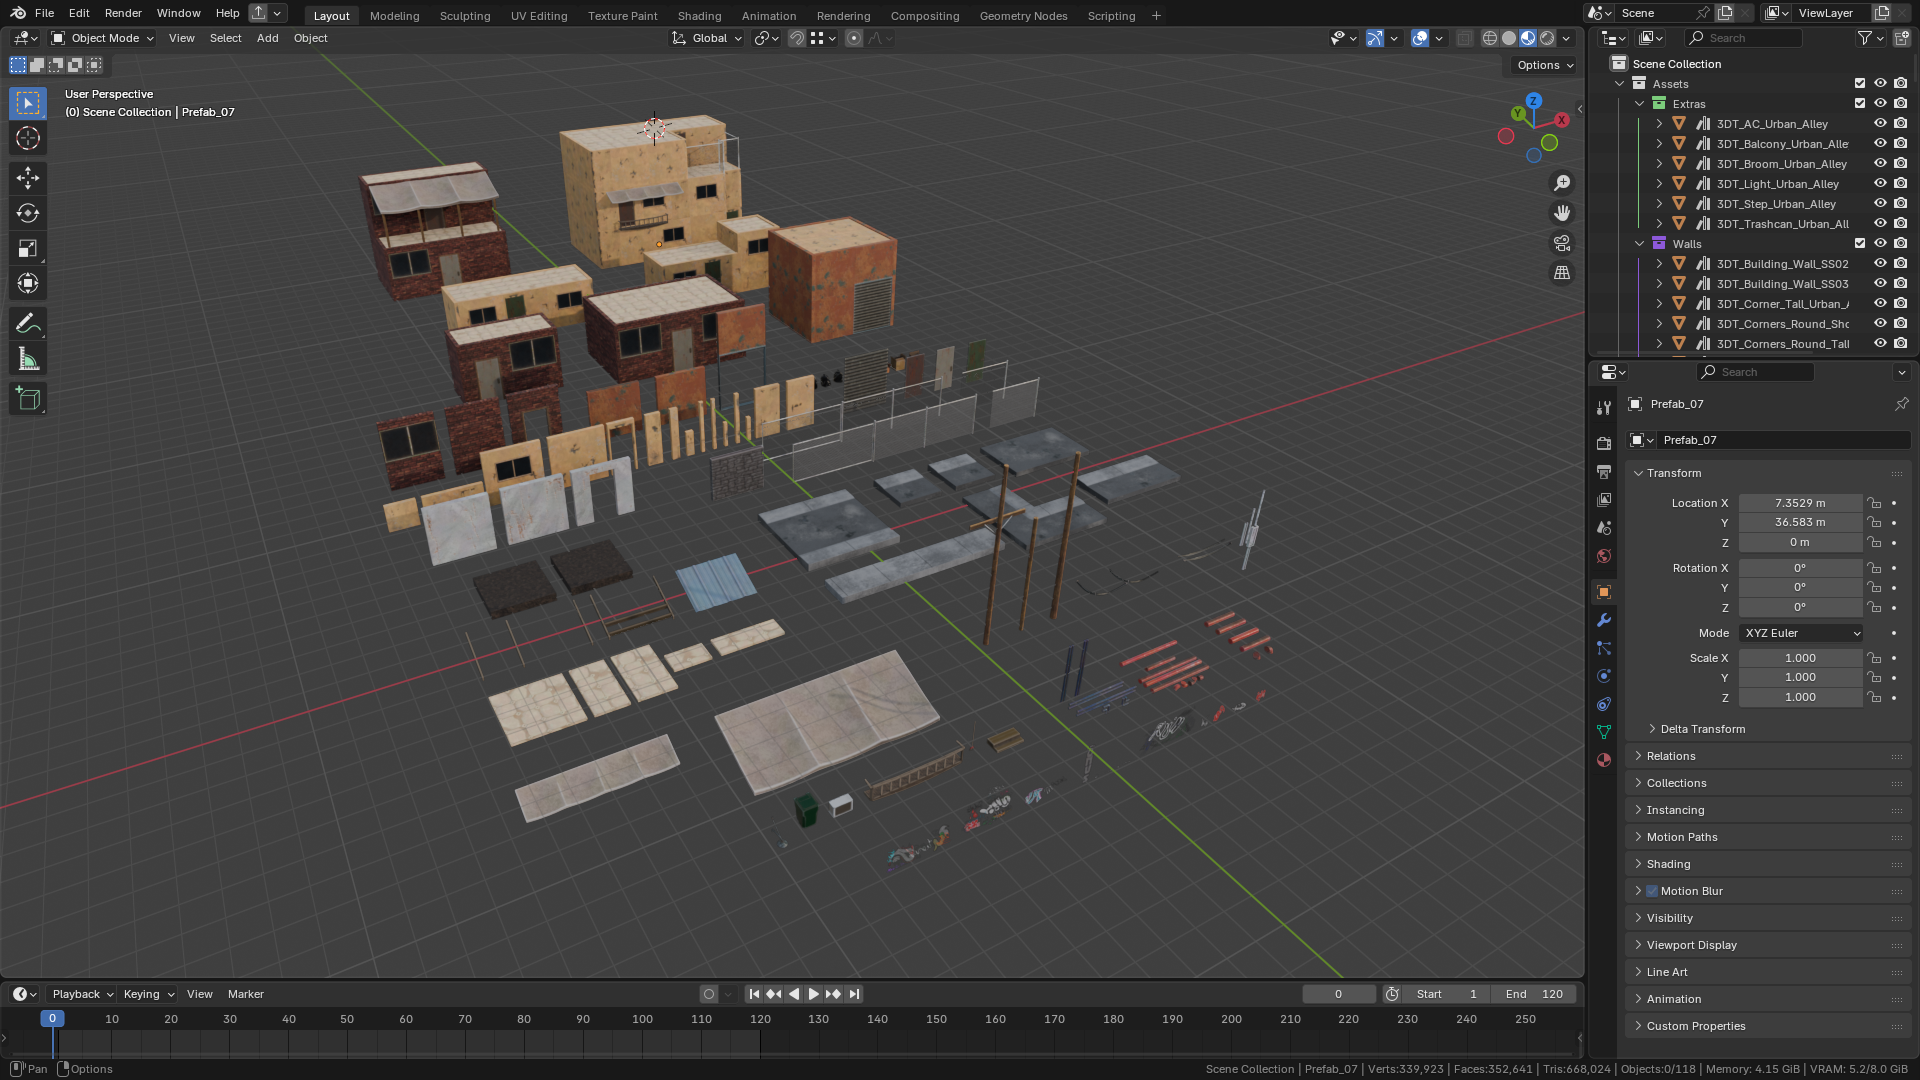This screenshot has height=1080, width=1920.
Task: Hide 3DT_AC_Urban_Alley with its eye icon
Action: point(1880,124)
